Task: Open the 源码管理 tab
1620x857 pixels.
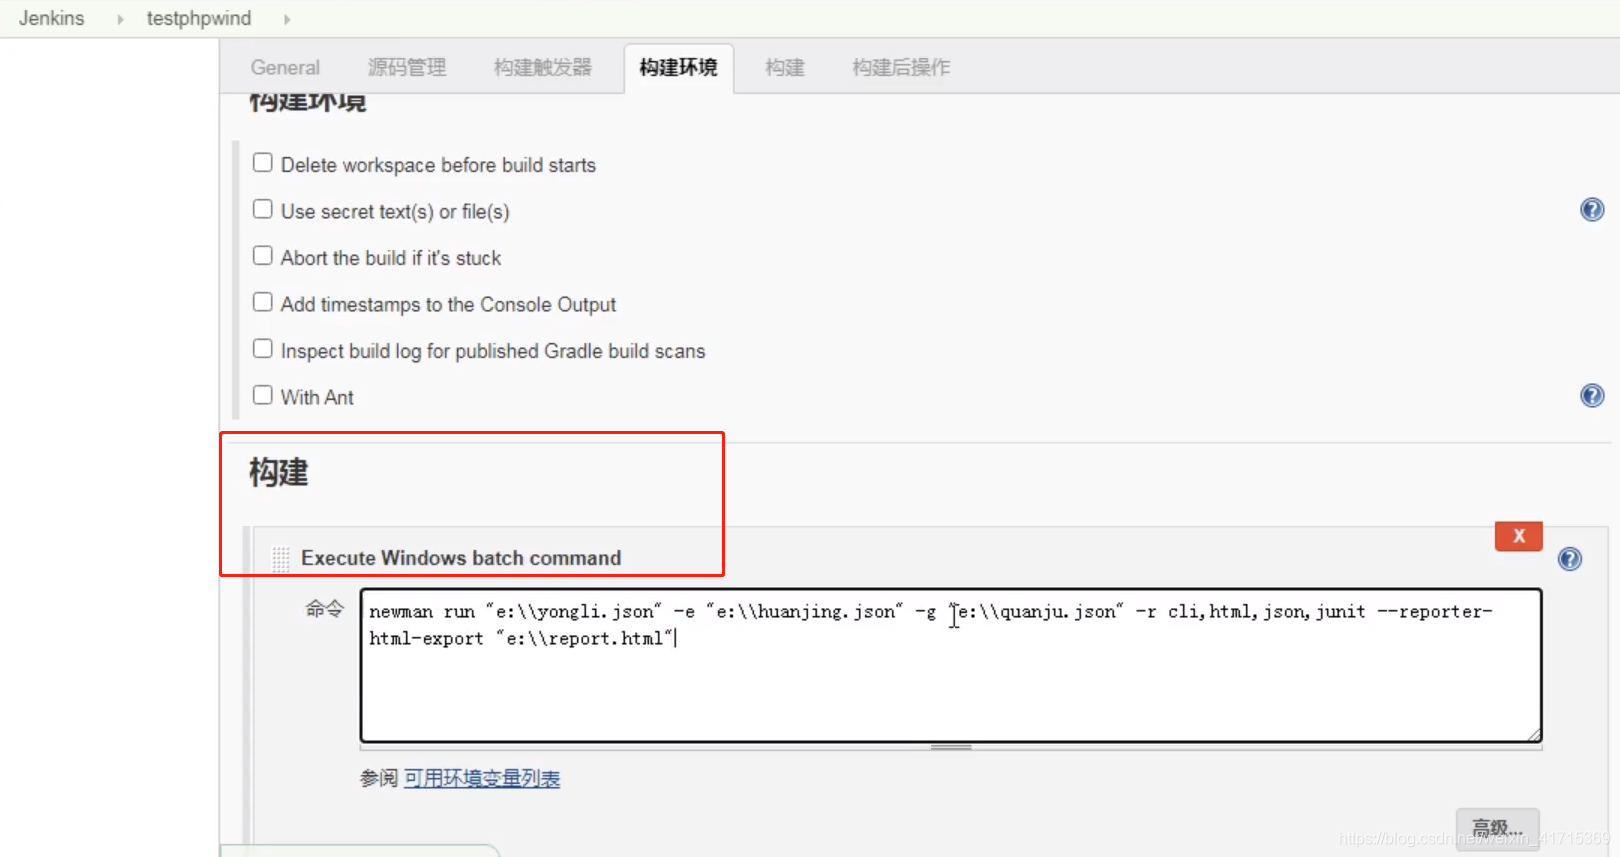Action: [x=407, y=68]
